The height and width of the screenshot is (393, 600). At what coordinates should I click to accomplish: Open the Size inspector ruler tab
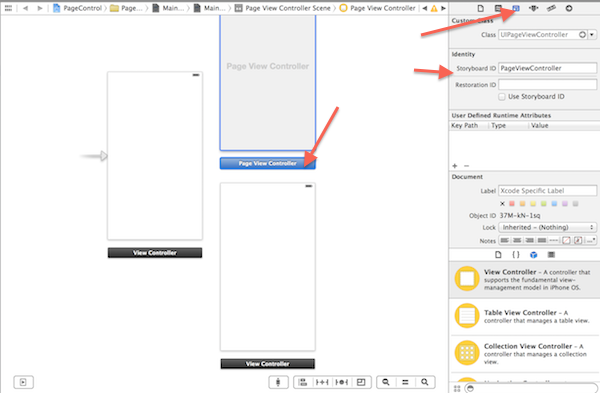click(551, 8)
